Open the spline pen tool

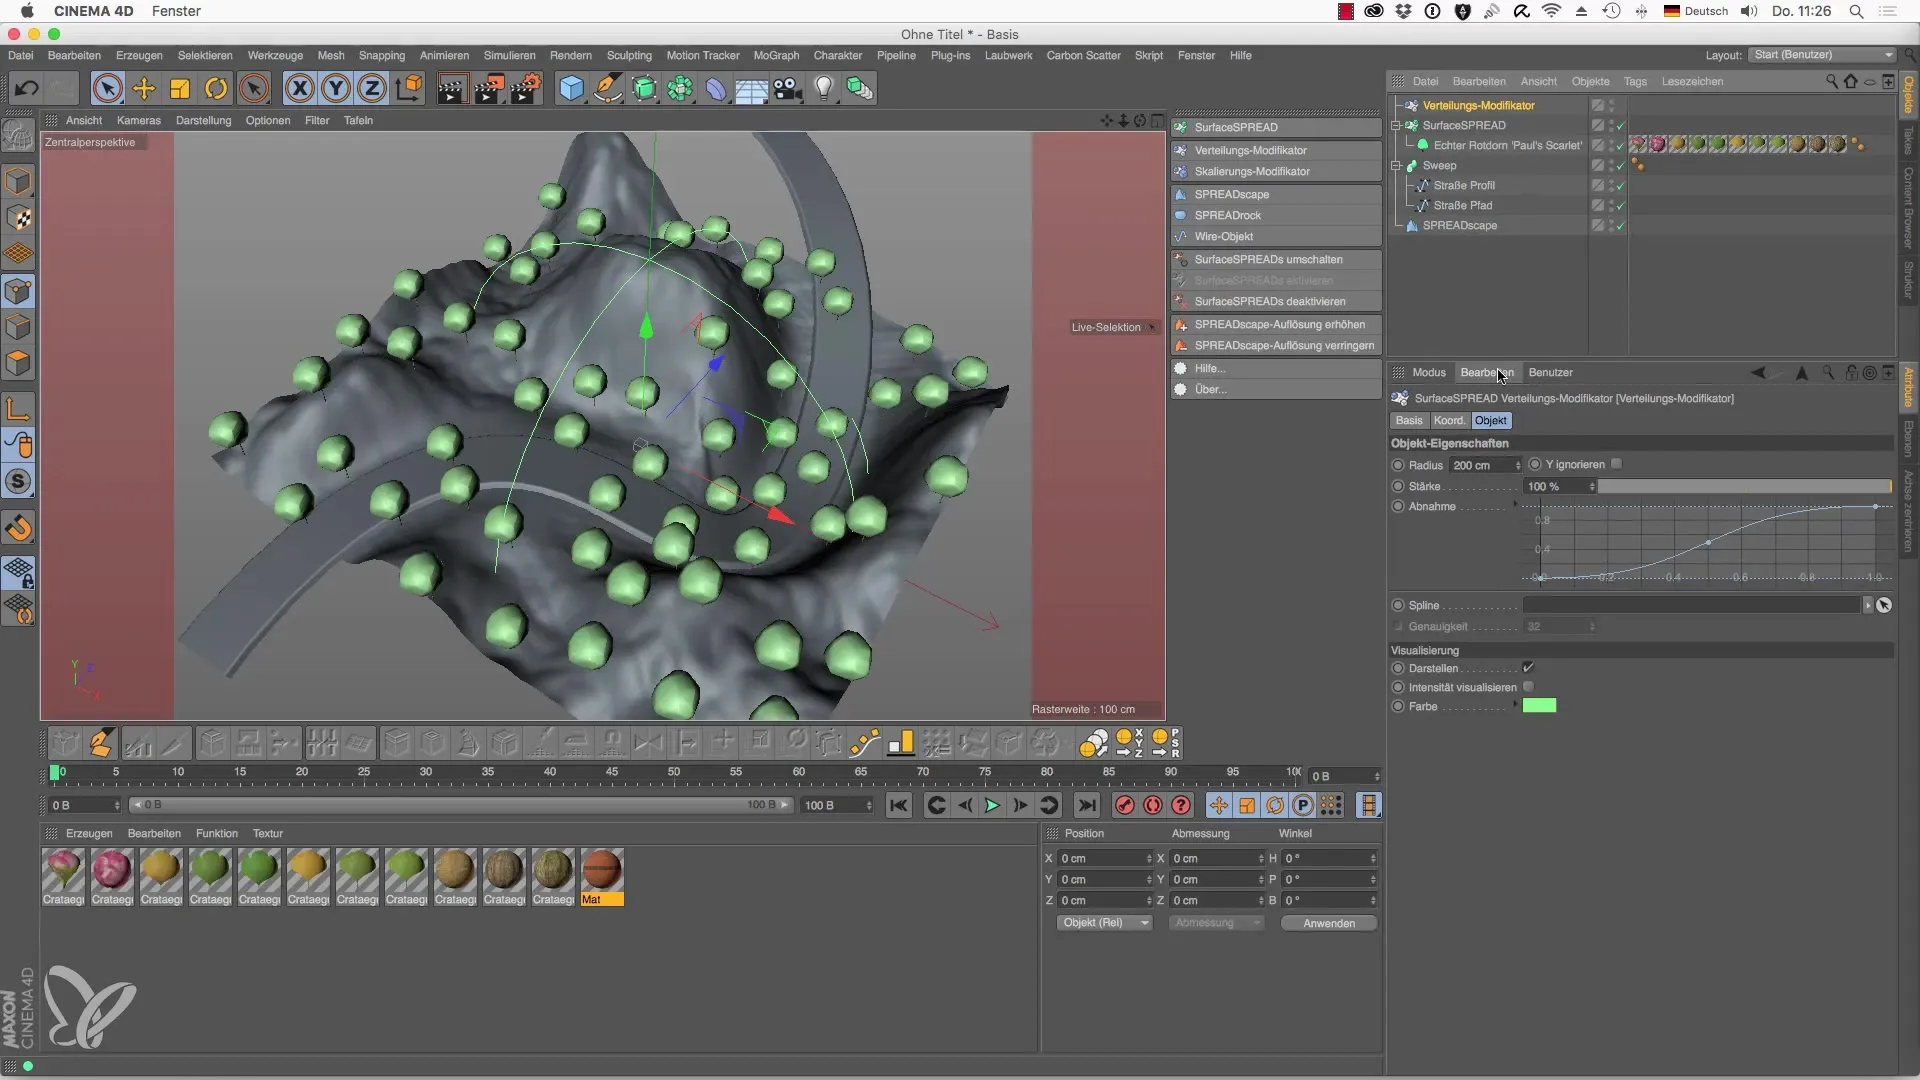point(607,89)
